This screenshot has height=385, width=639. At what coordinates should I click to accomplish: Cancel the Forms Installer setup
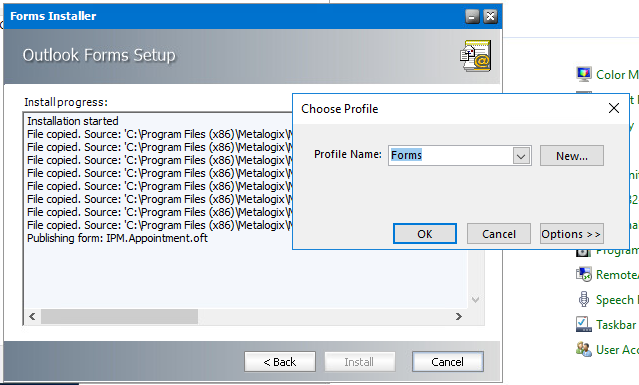447,362
